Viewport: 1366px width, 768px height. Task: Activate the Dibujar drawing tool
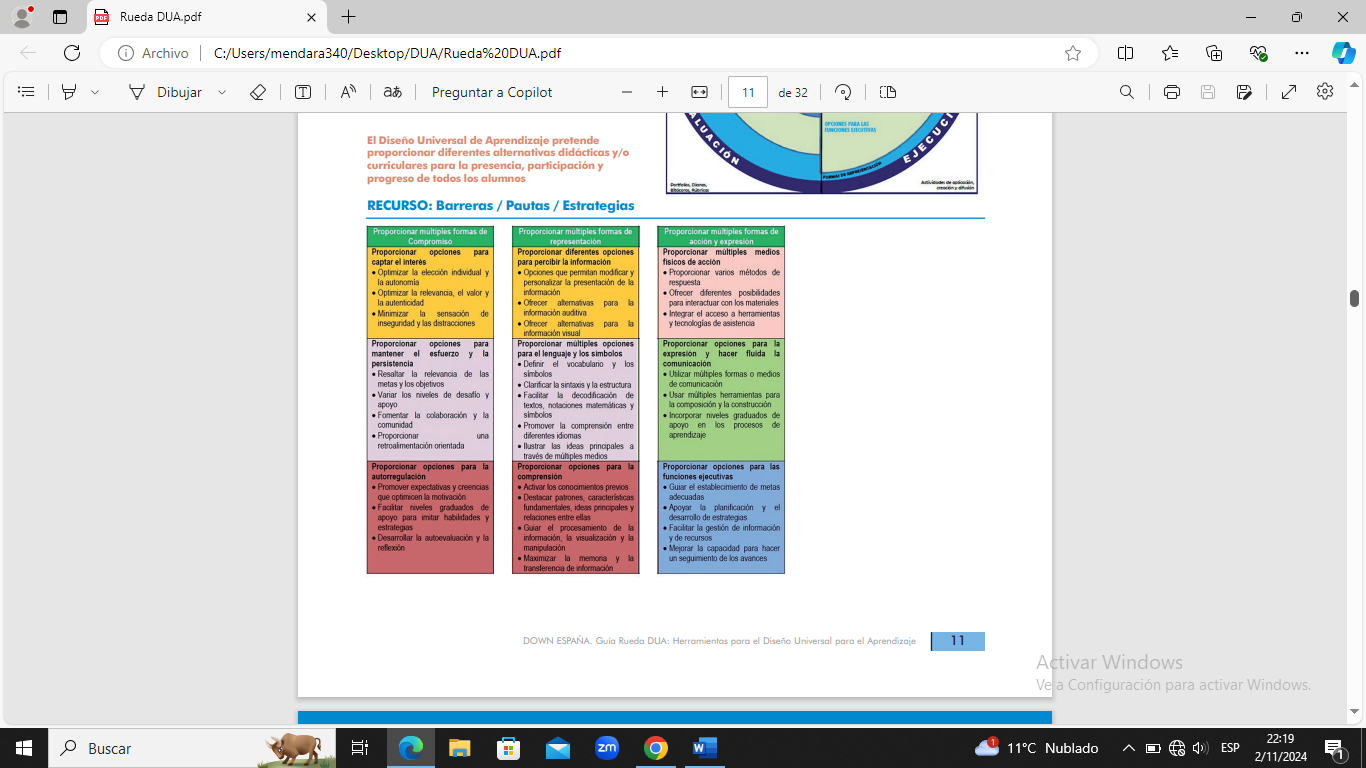click(165, 92)
